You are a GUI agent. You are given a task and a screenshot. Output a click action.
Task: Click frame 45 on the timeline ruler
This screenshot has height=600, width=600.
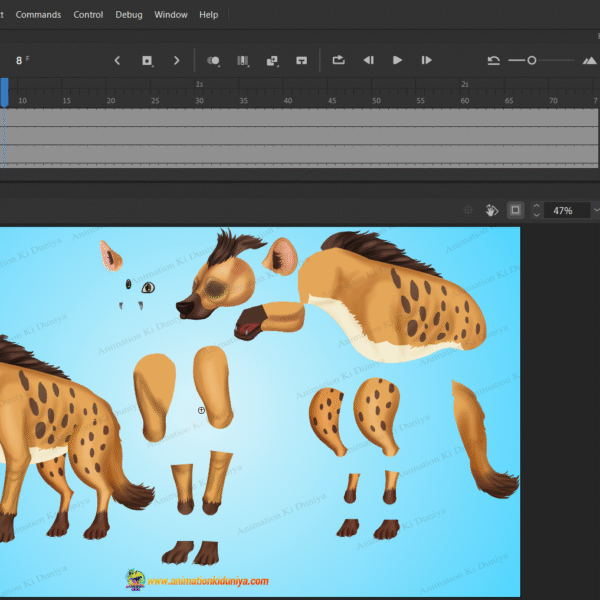coord(332,101)
